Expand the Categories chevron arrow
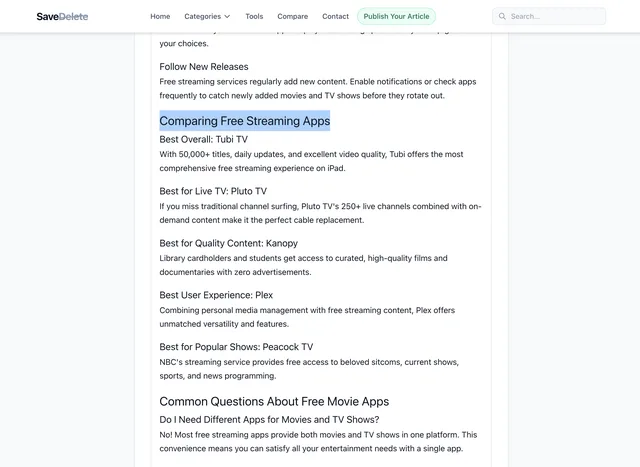Image resolution: width=640 pixels, height=467 pixels. [x=227, y=17]
